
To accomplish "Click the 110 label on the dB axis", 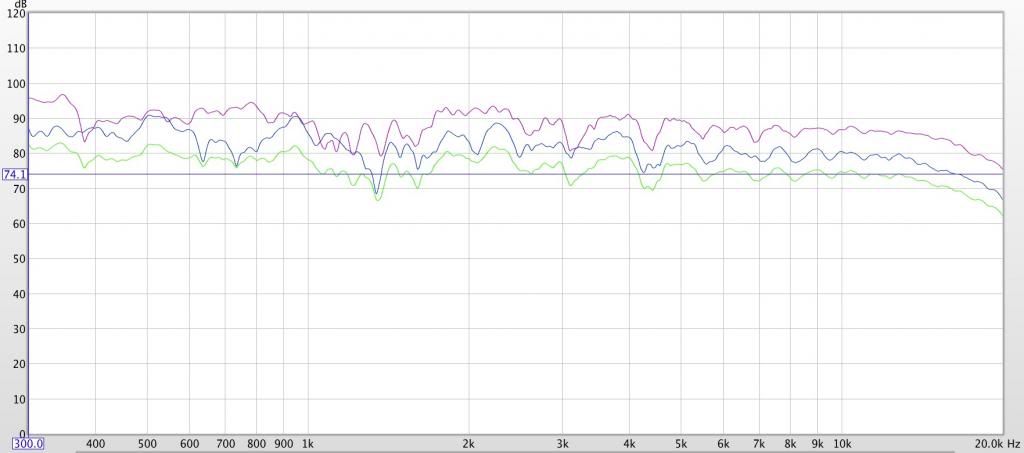I will click(18, 48).
